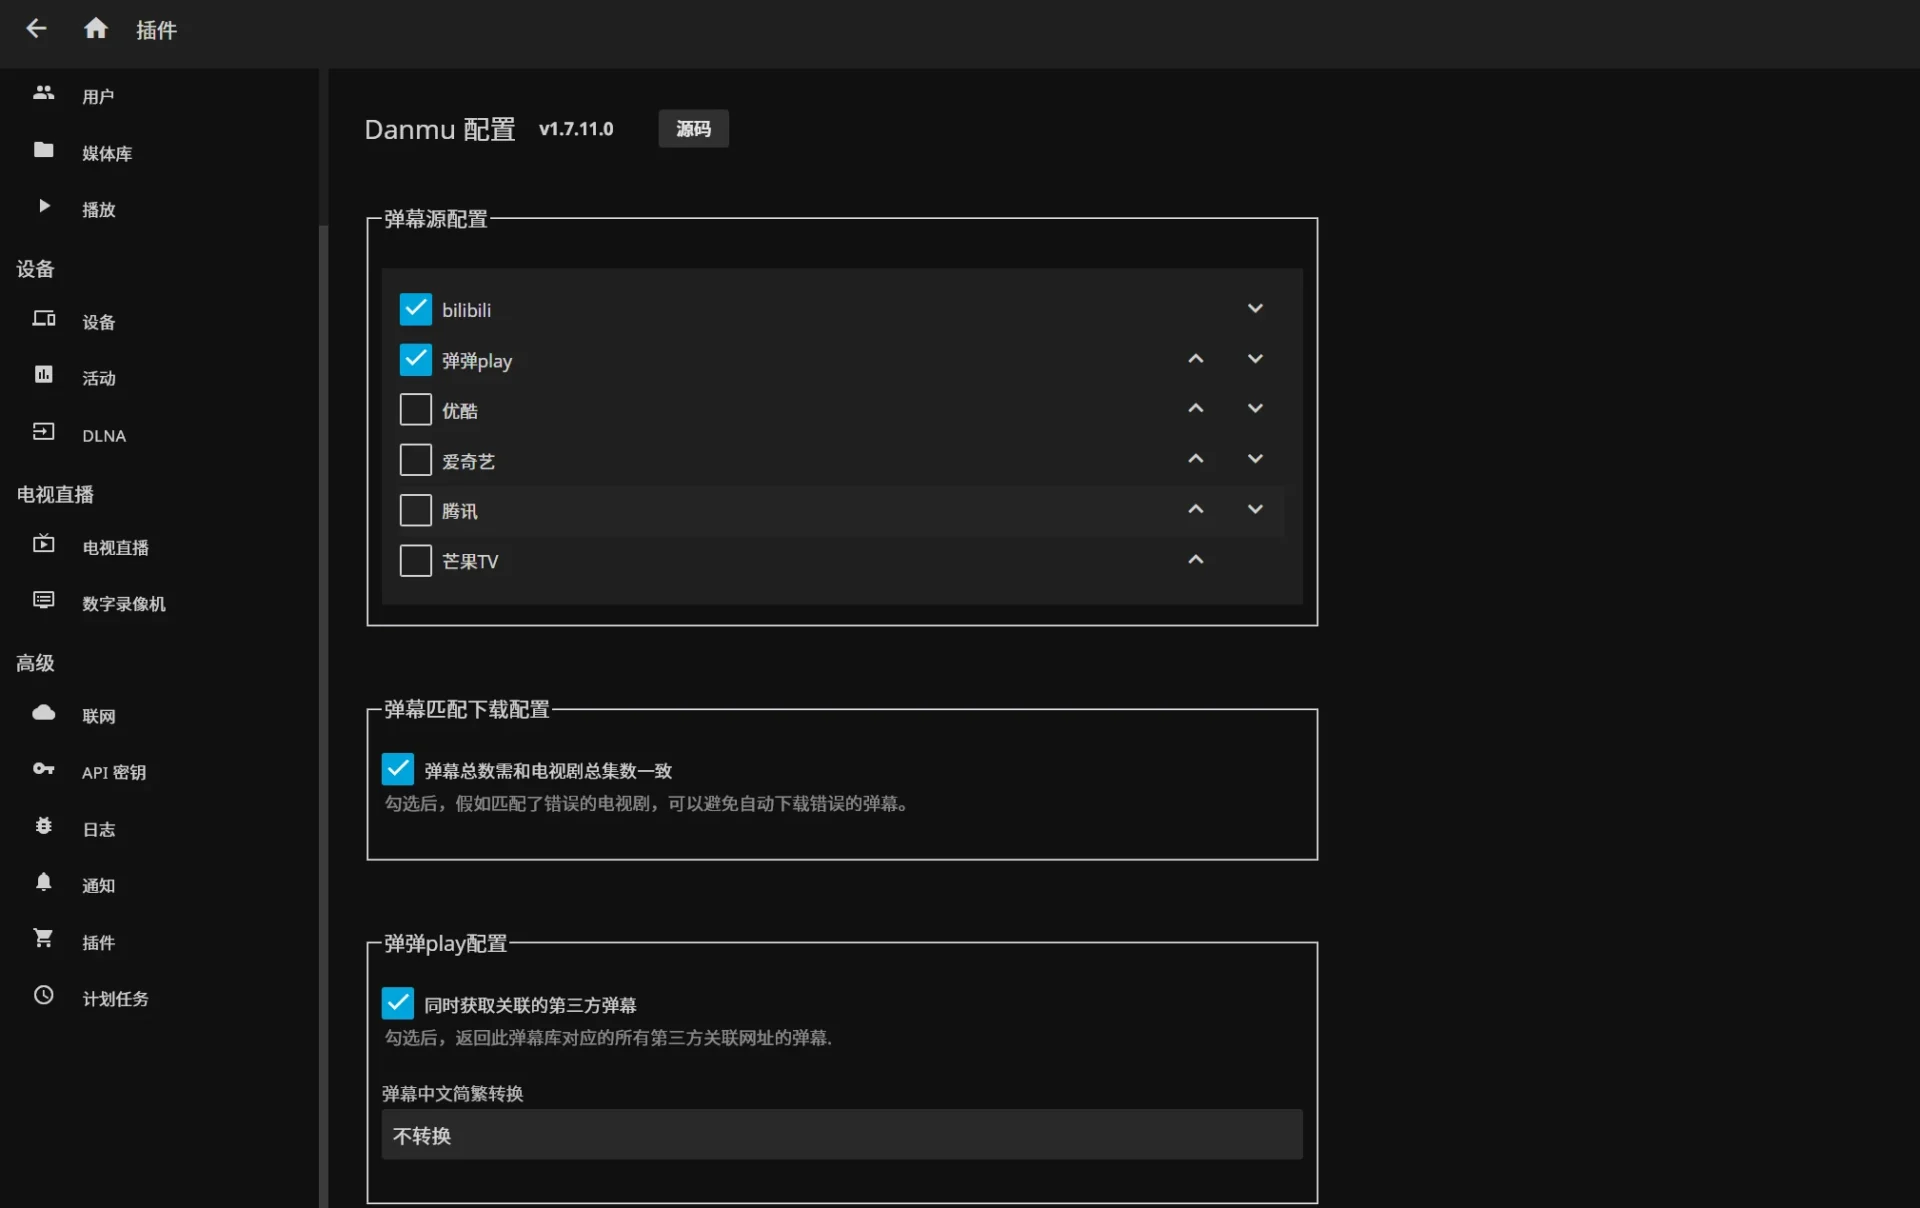The image size is (1920, 1208).
Task: Move 腾讯 source down
Action: coord(1255,510)
